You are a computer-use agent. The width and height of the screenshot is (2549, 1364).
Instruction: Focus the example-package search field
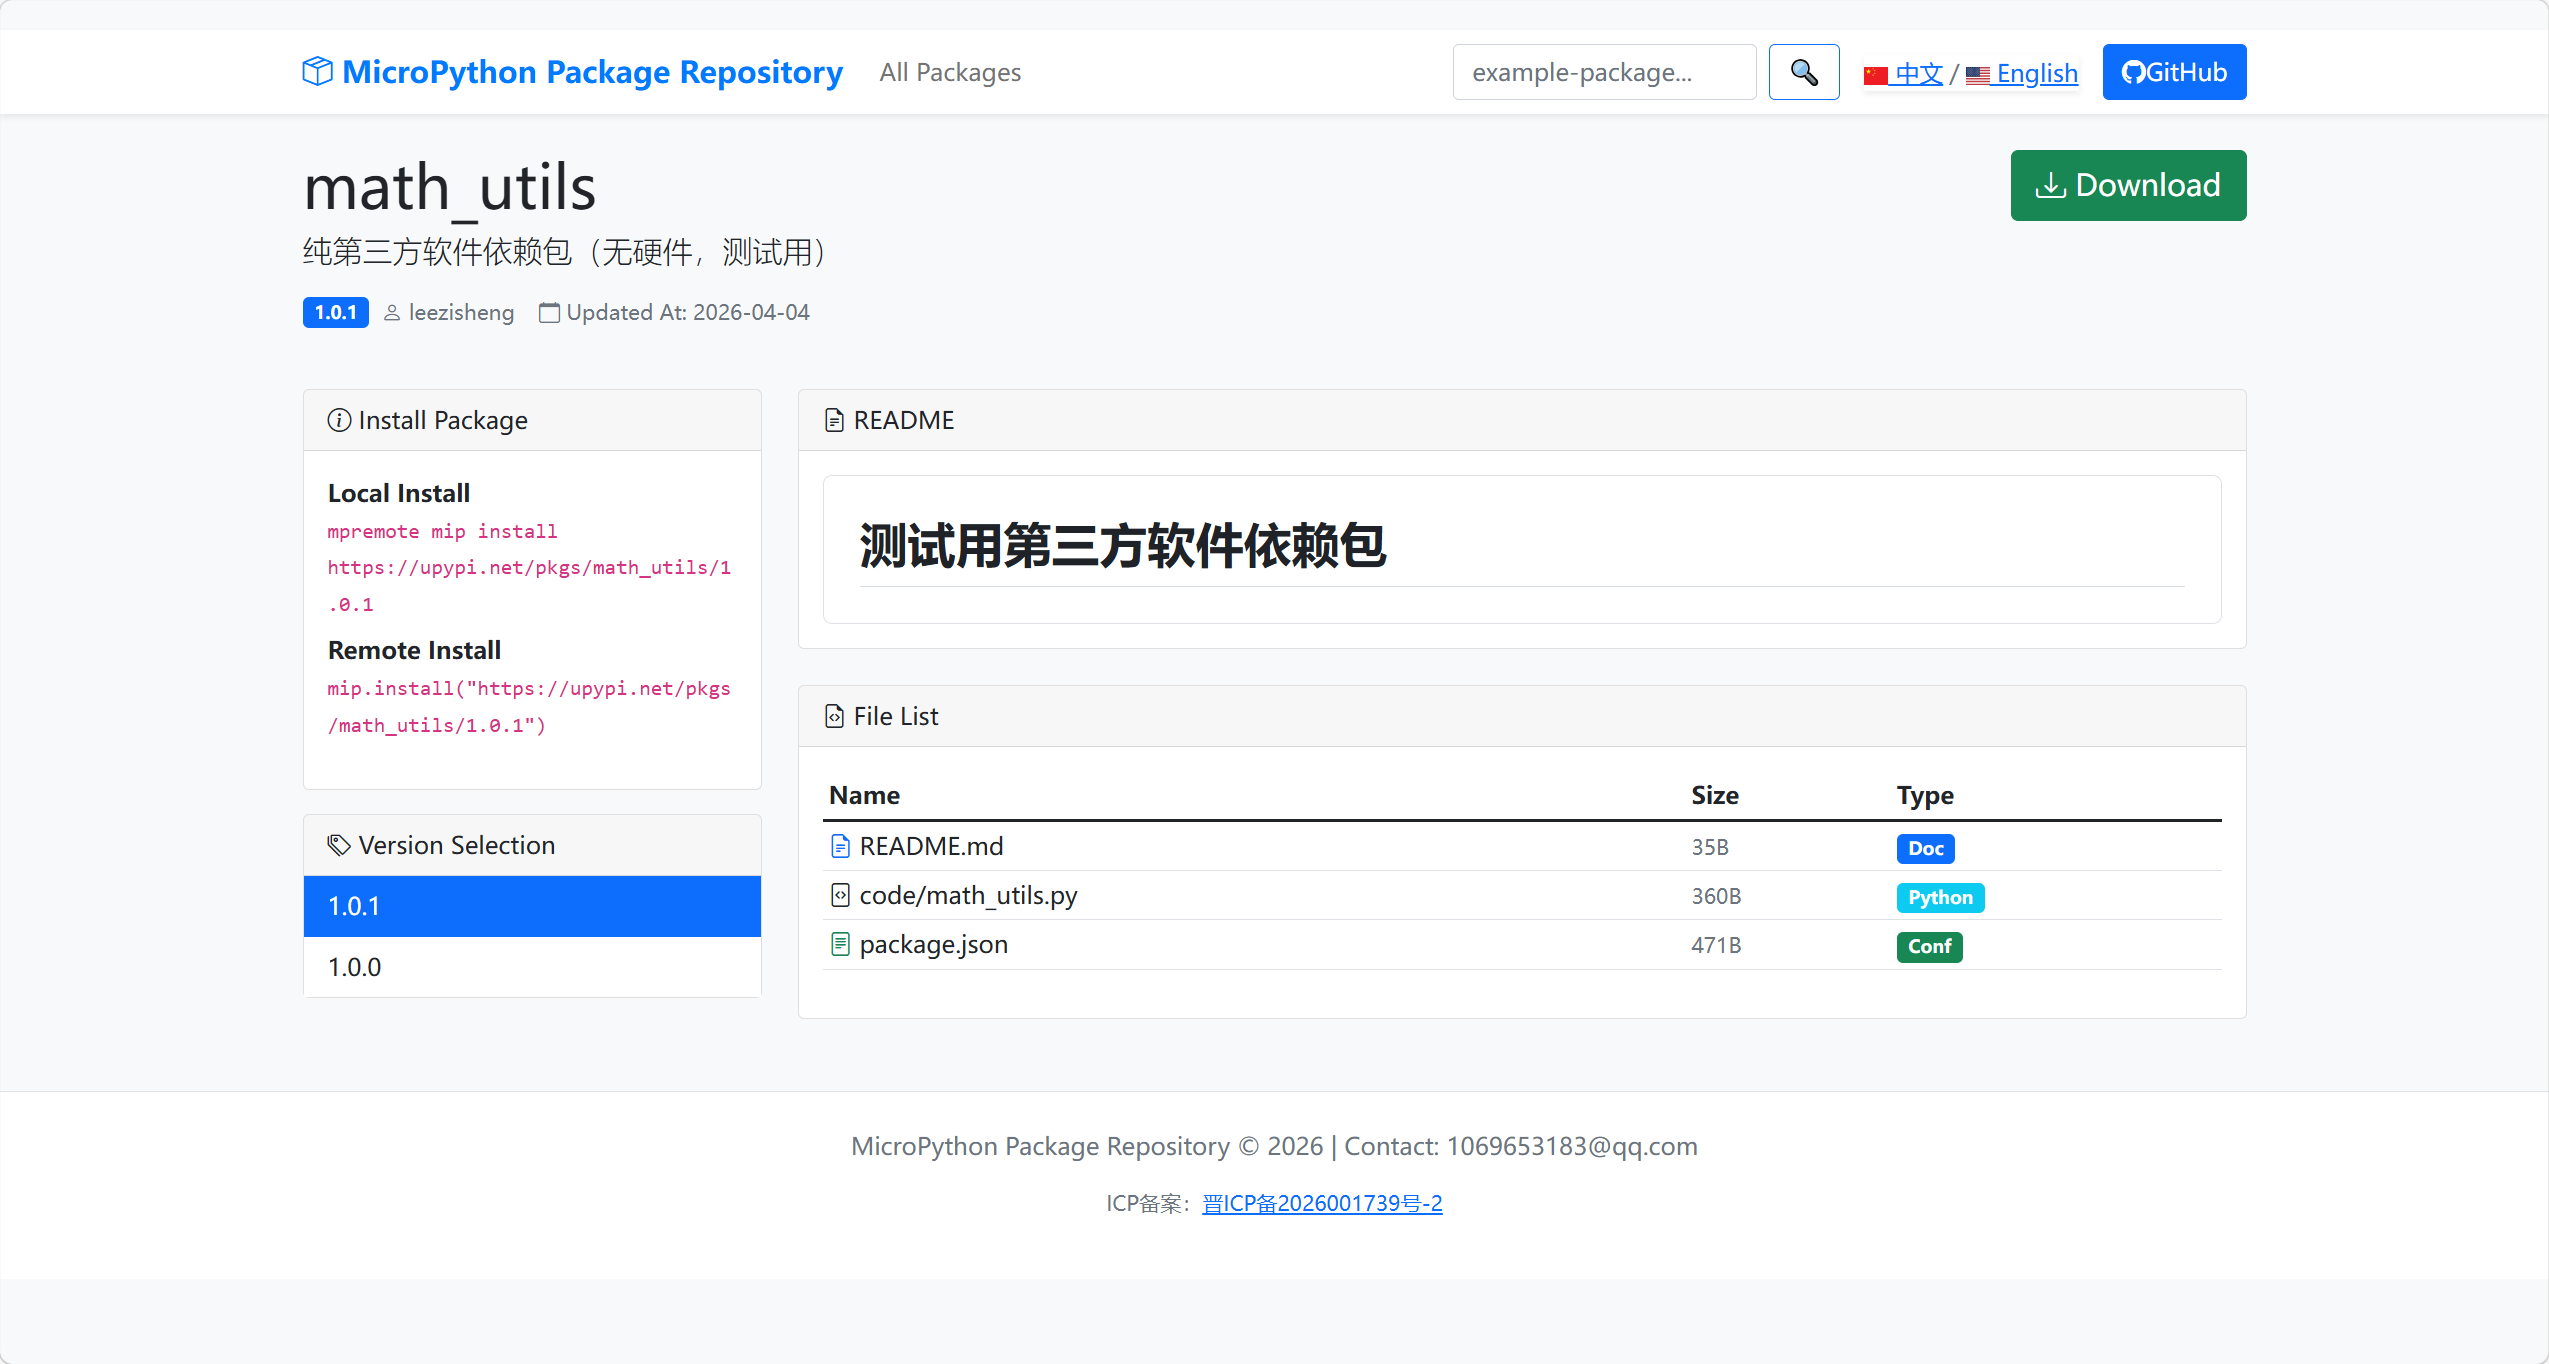(1603, 72)
